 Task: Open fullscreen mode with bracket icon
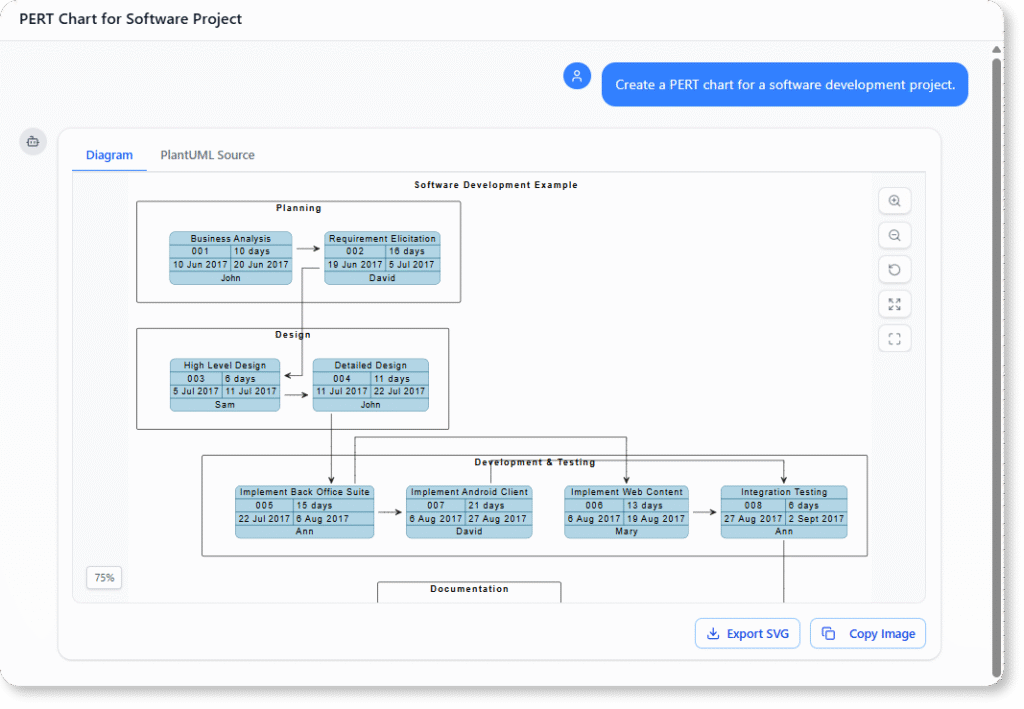coord(894,339)
